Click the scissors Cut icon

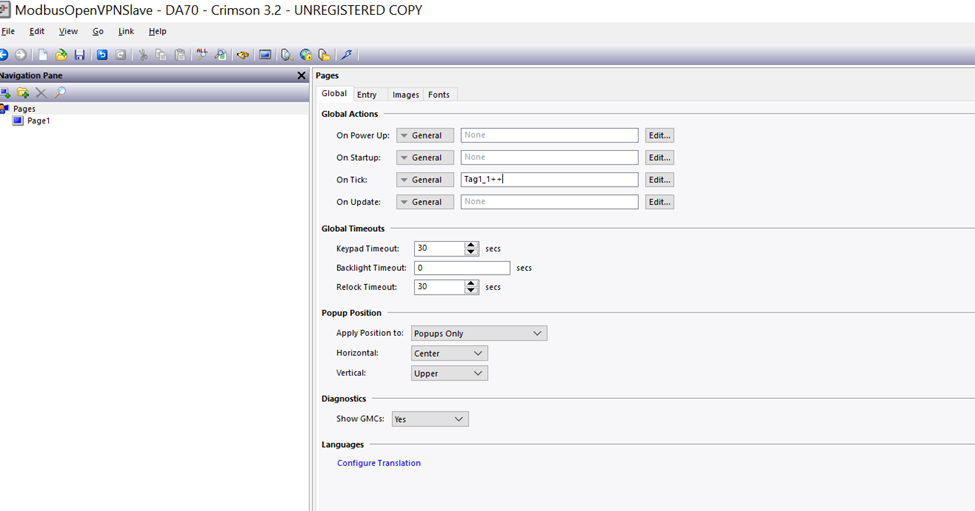coord(143,55)
